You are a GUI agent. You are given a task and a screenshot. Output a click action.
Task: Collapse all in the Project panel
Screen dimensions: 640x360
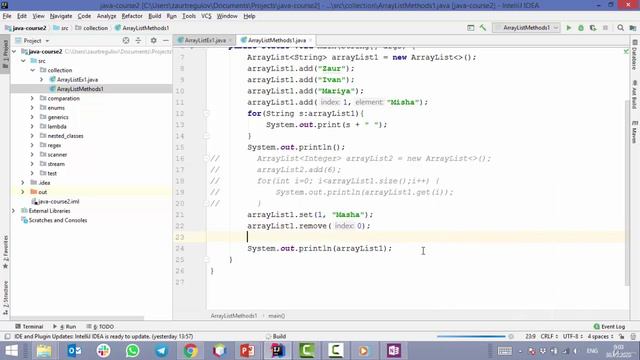pos(138,40)
